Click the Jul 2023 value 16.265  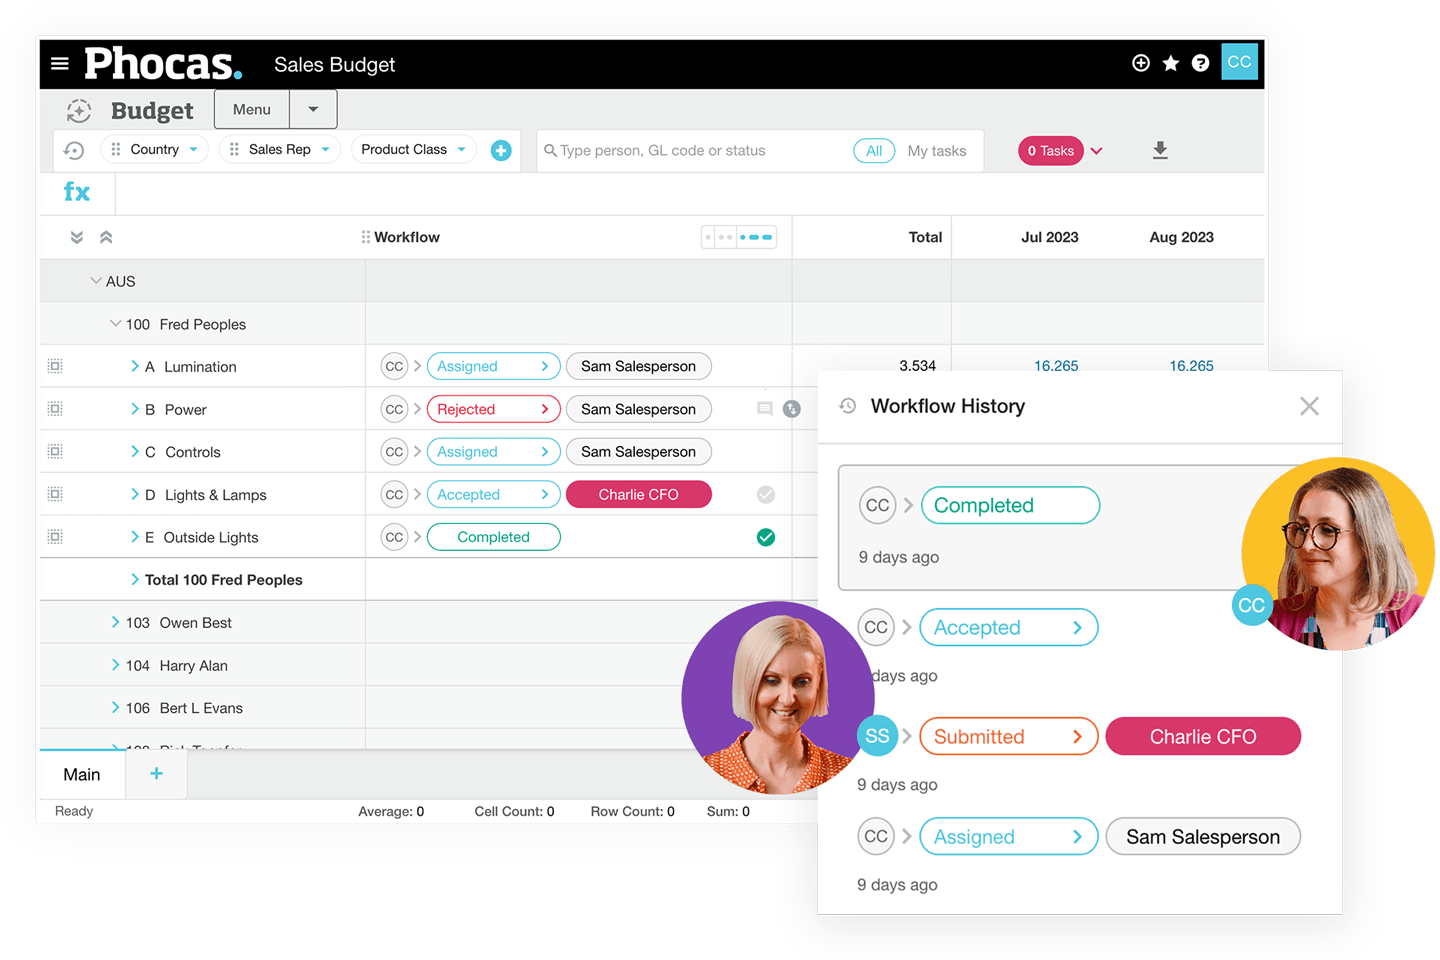click(x=1056, y=365)
